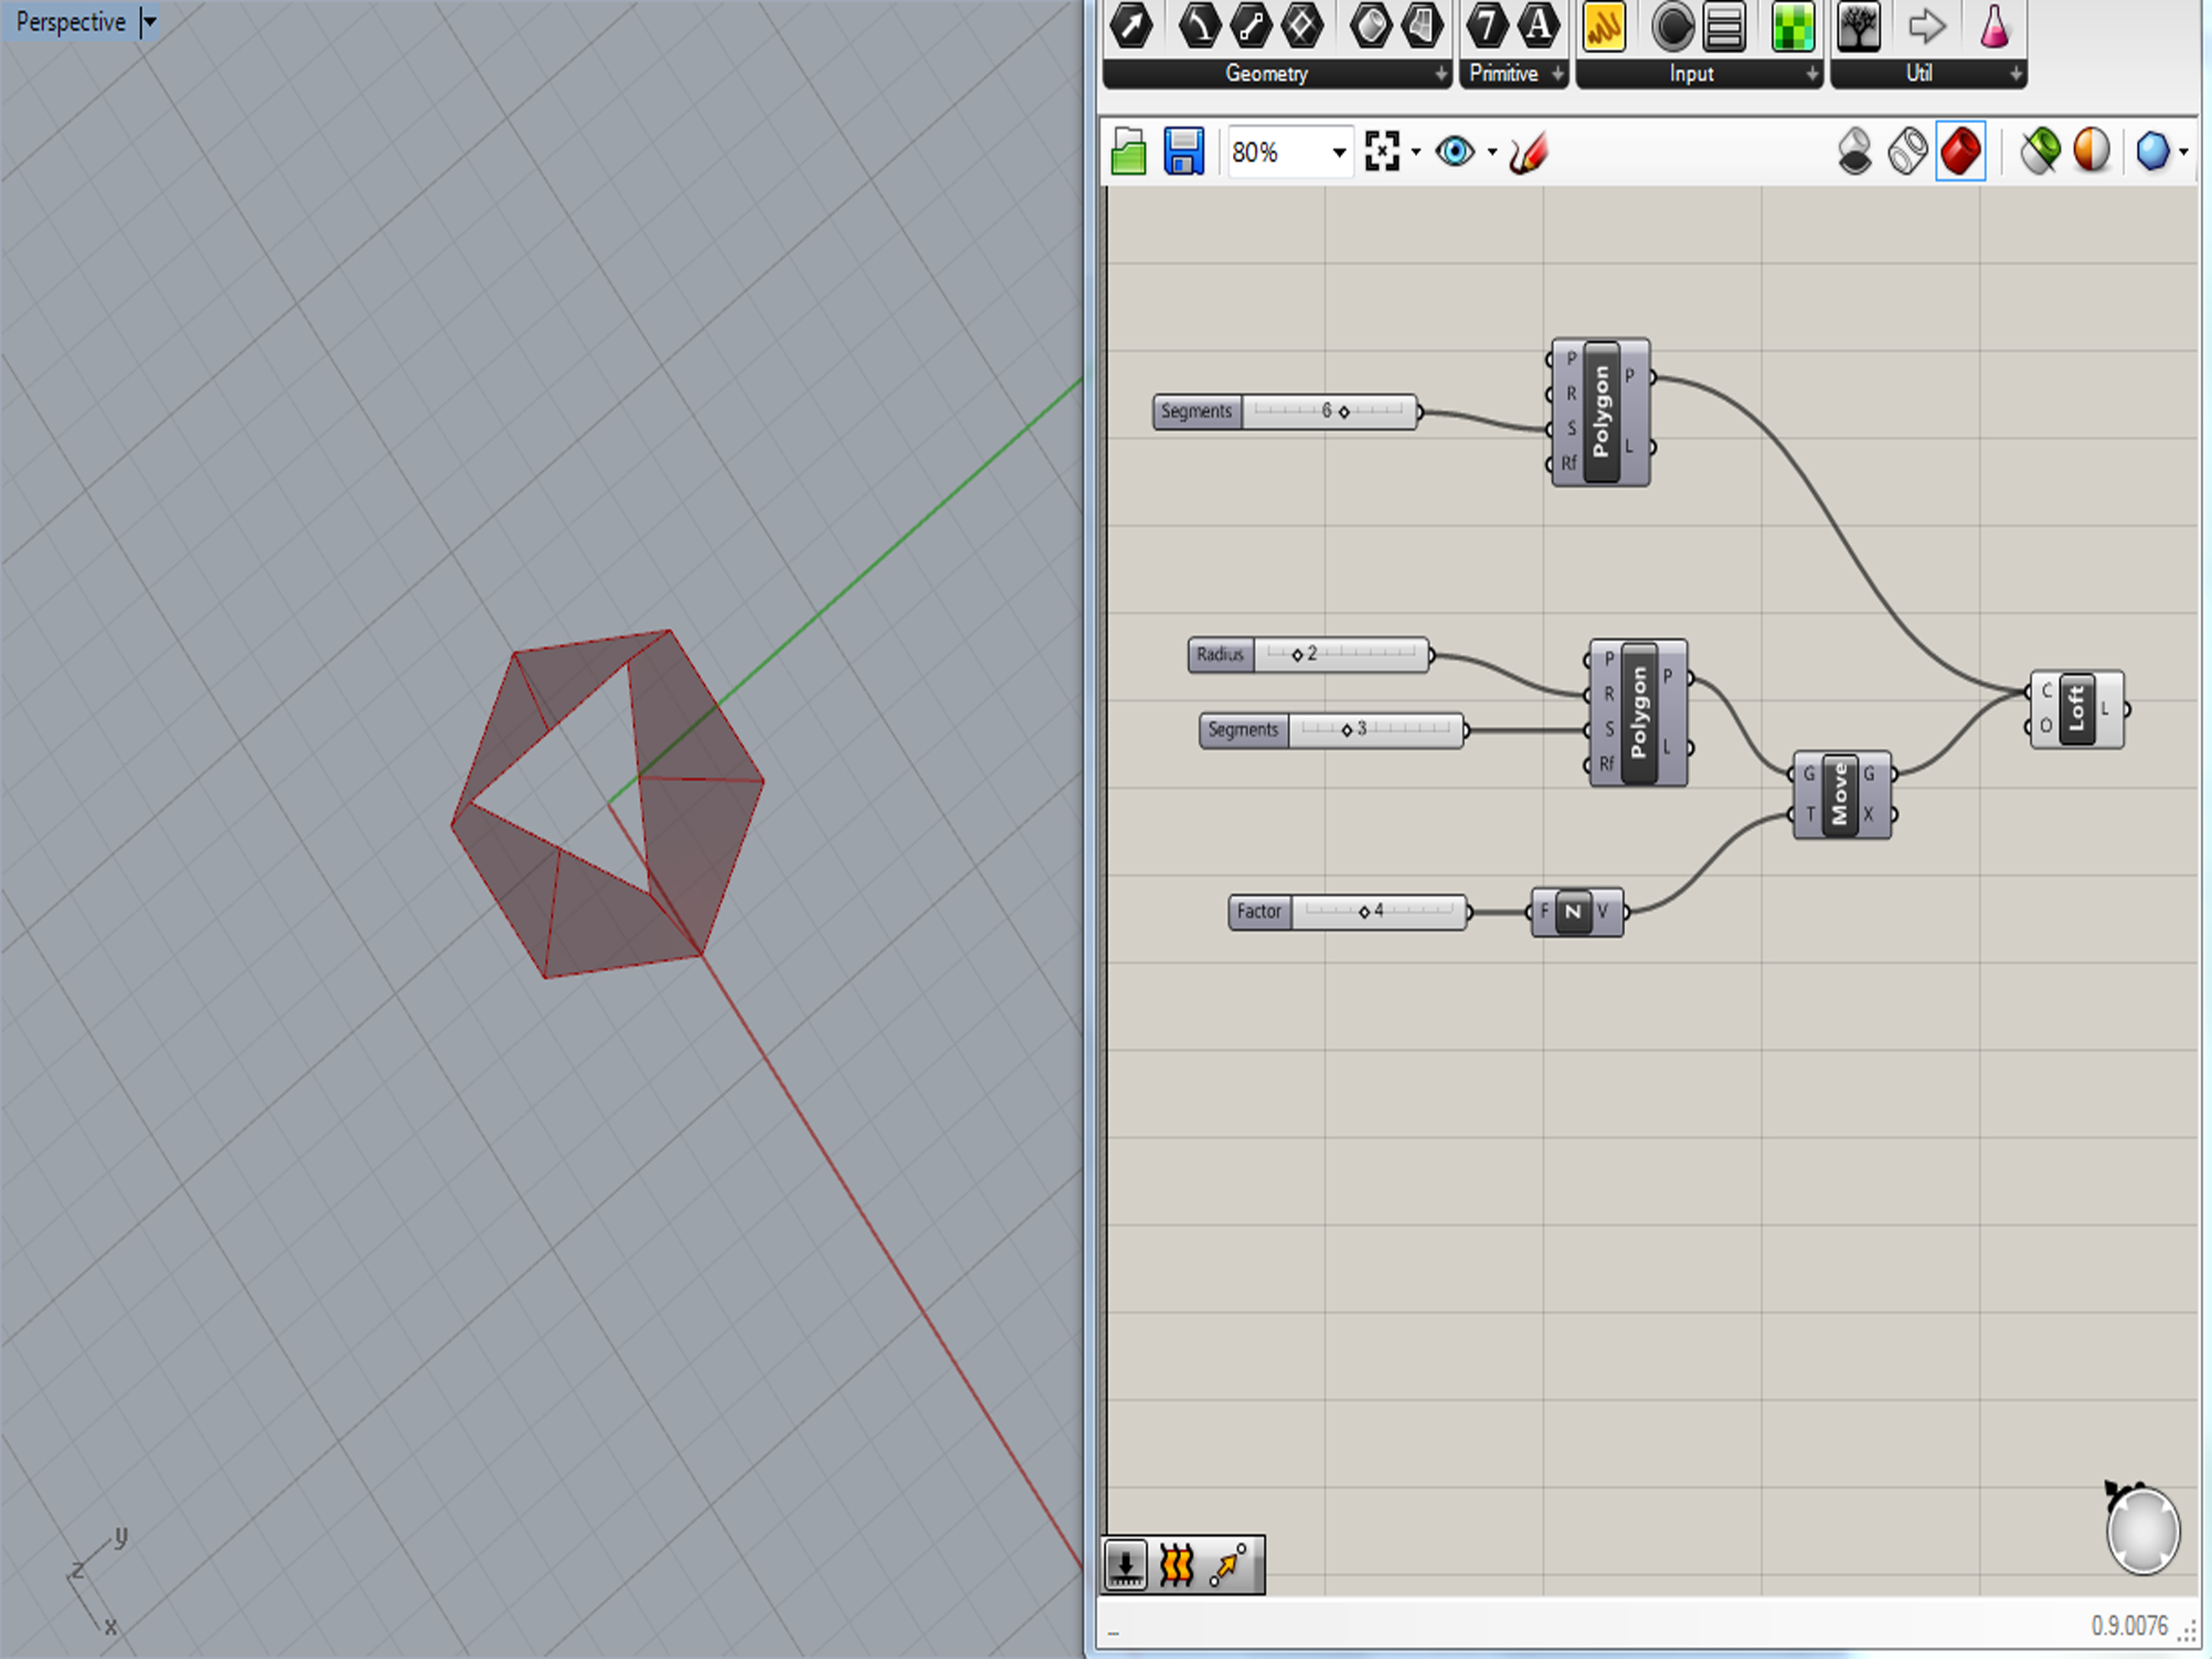Select the tree icon in Util
The width and height of the screenshot is (2212, 1659).
coord(1859,26)
